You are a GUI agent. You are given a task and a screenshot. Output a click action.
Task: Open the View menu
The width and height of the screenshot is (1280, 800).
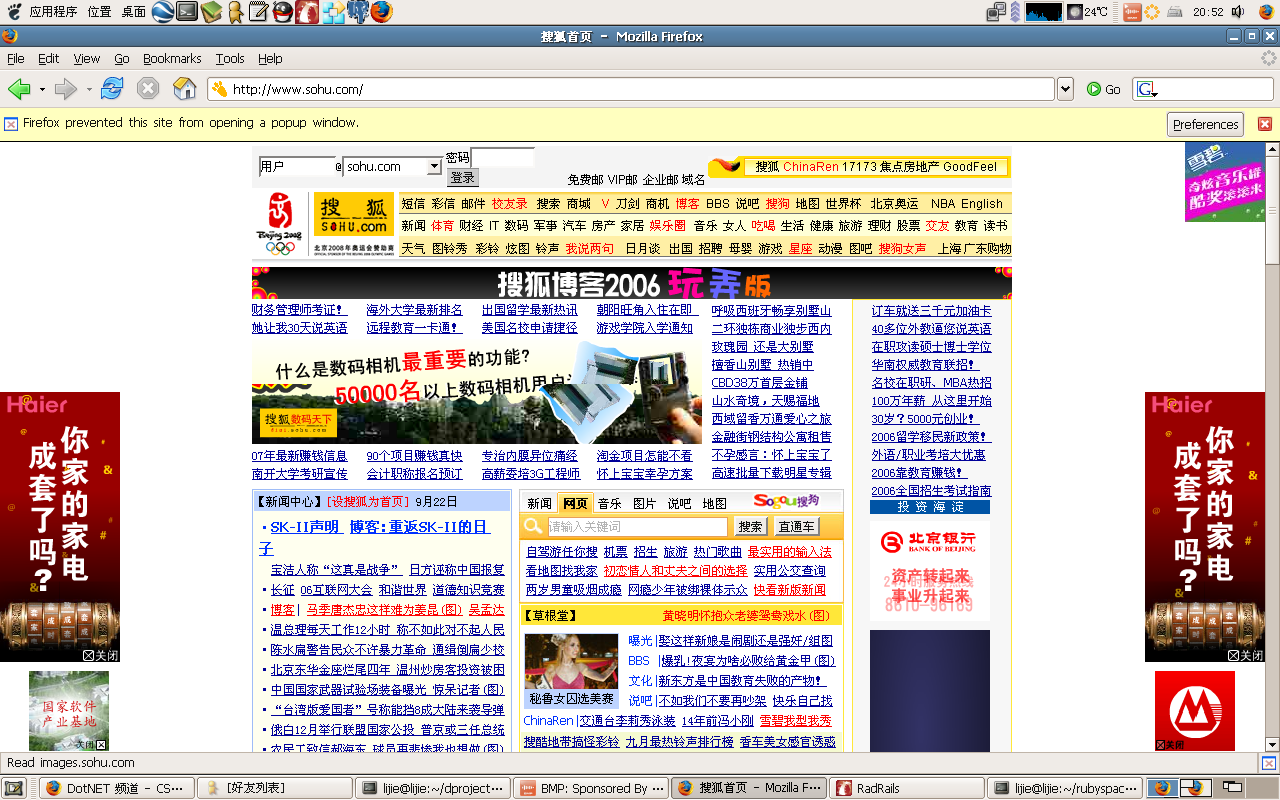coord(87,58)
